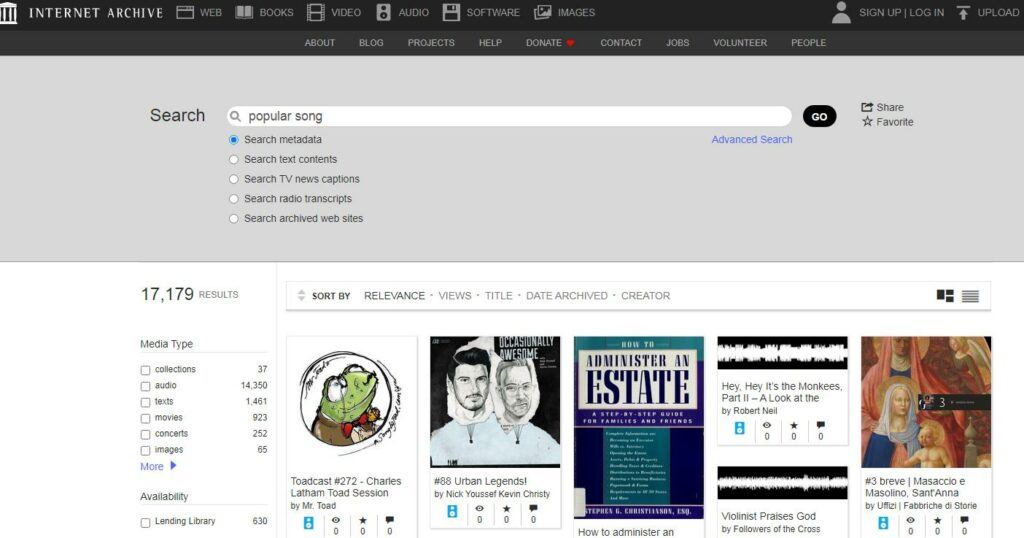Open the Video filmstrip icon
The height and width of the screenshot is (538, 1024).
pyautogui.click(x=315, y=12)
